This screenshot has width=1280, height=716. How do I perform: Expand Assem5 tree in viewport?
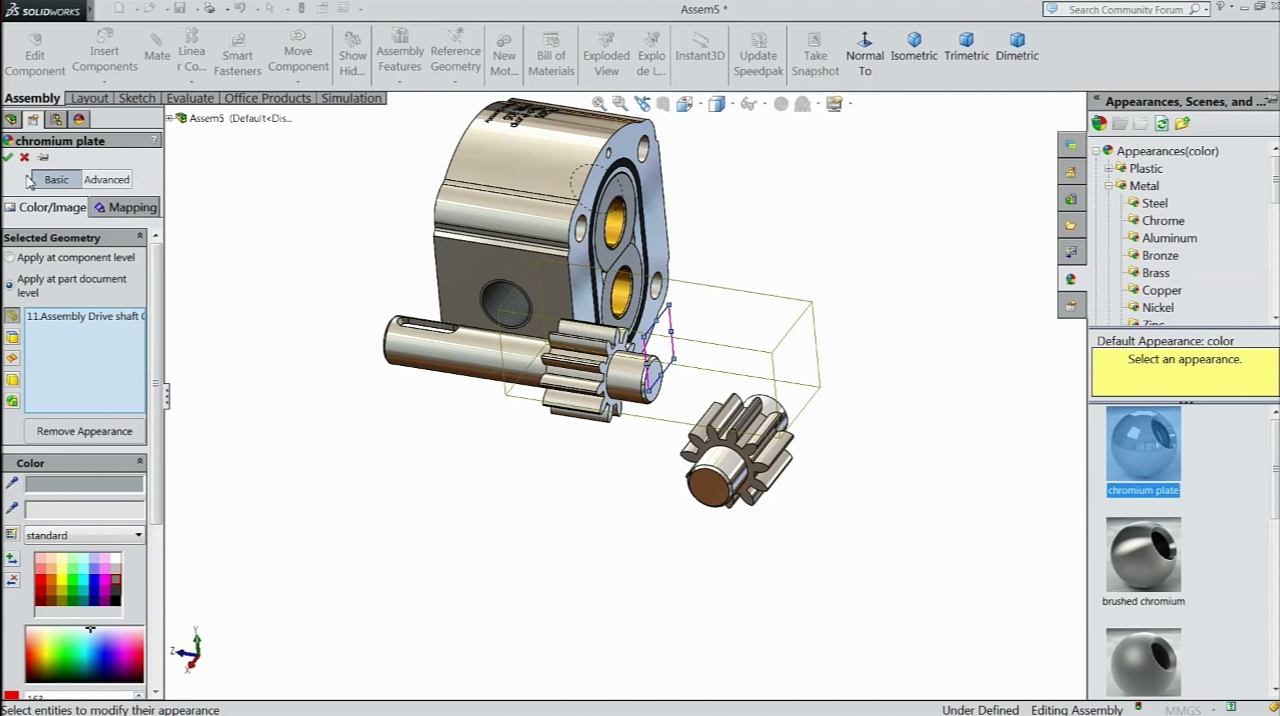171,118
